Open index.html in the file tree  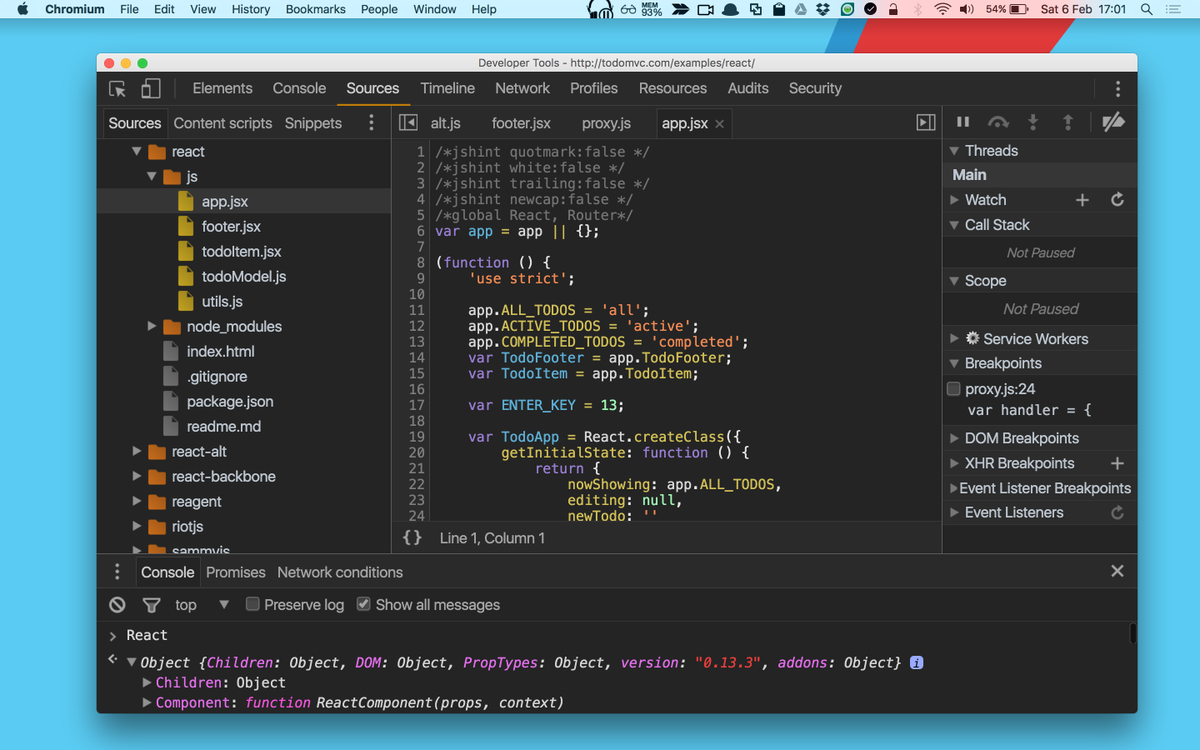click(x=220, y=351)
